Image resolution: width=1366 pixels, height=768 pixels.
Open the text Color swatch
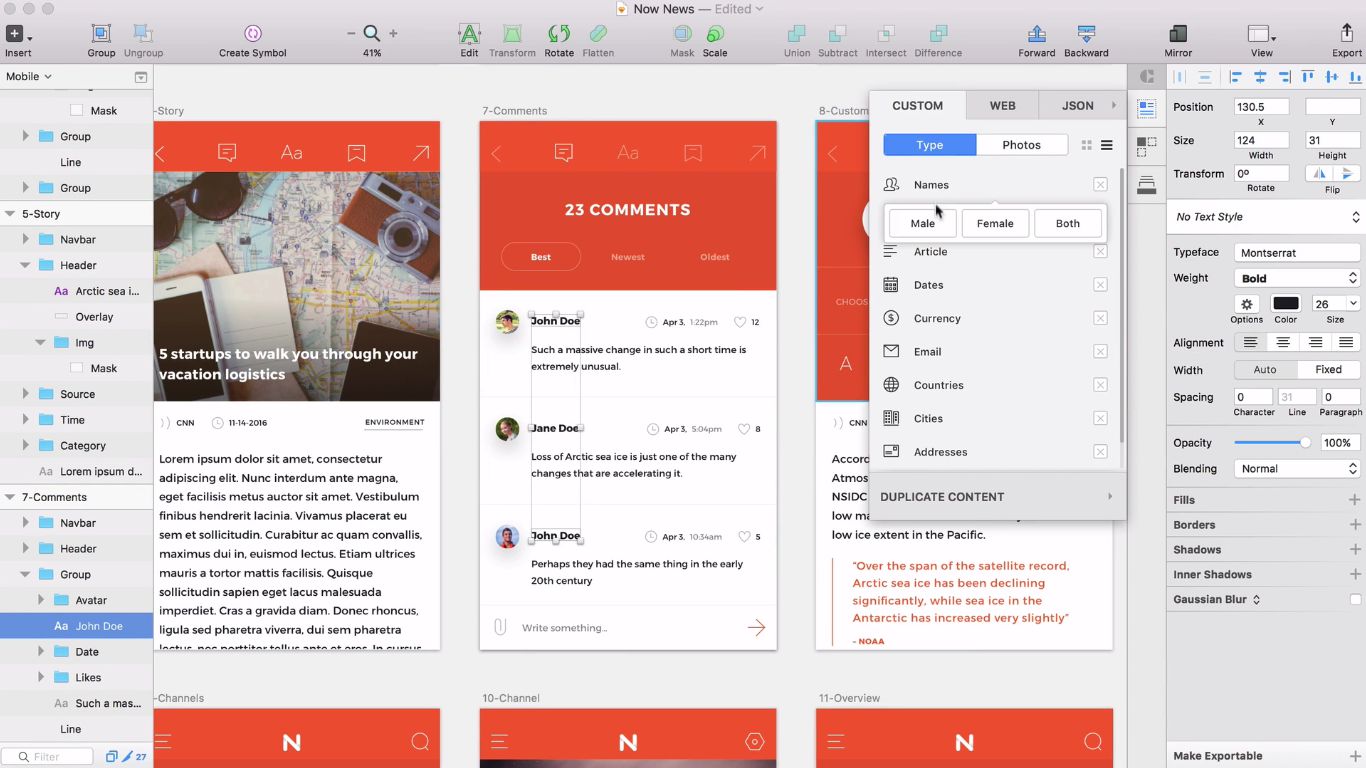1286,304
